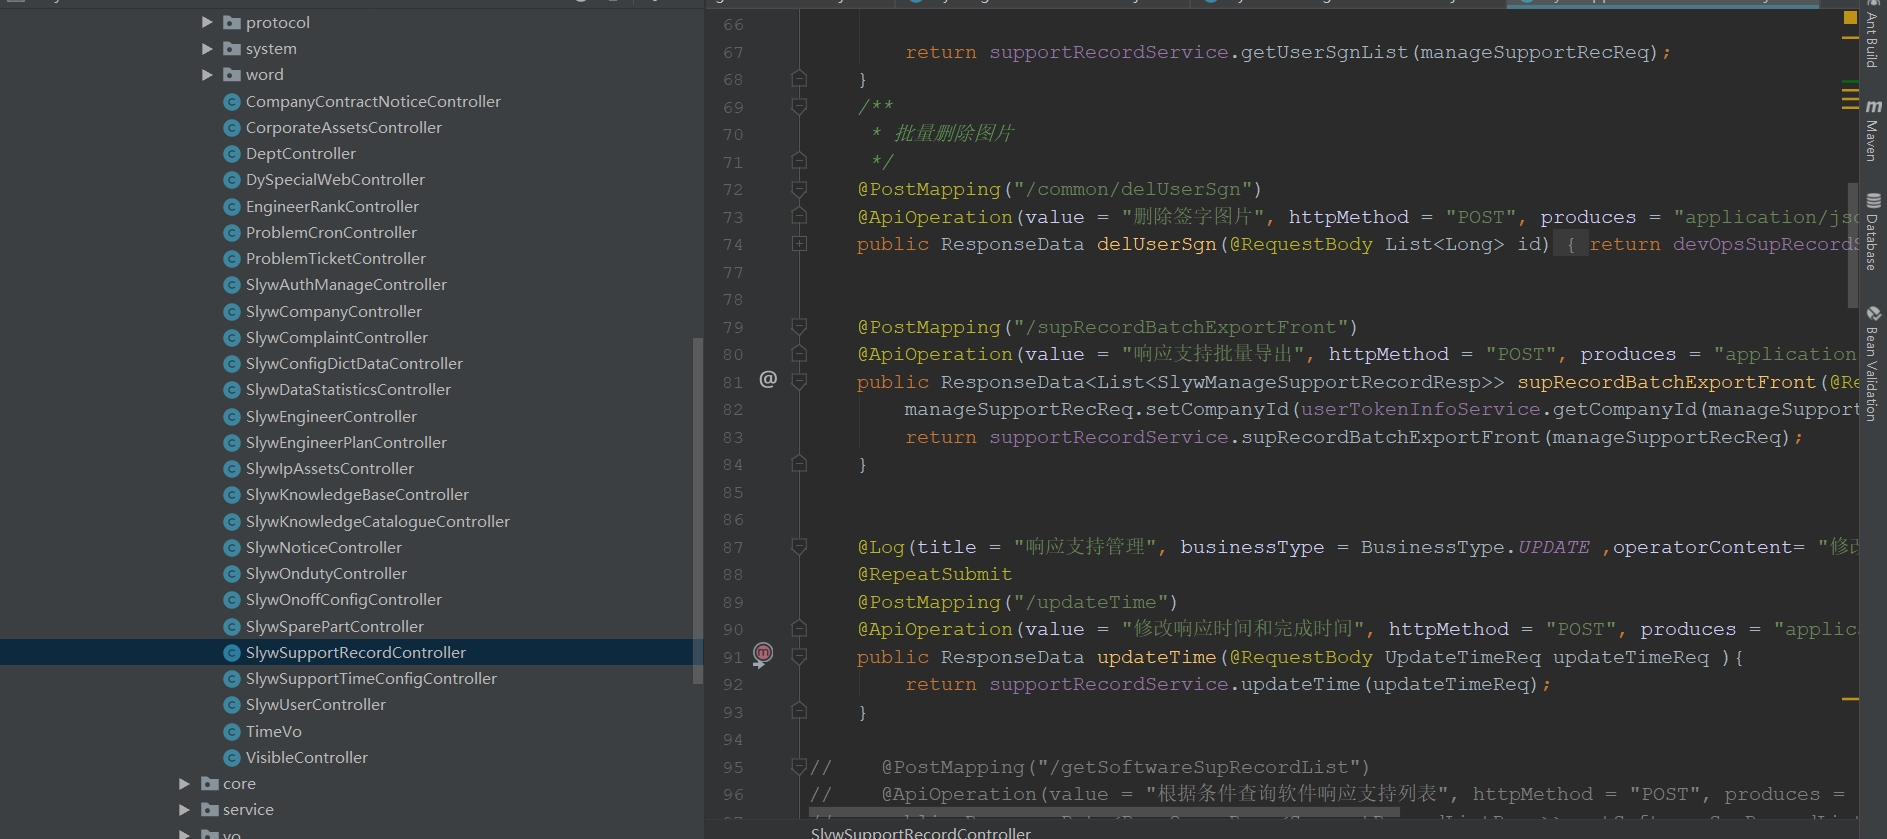Open TimeVo class

[274, 731]
